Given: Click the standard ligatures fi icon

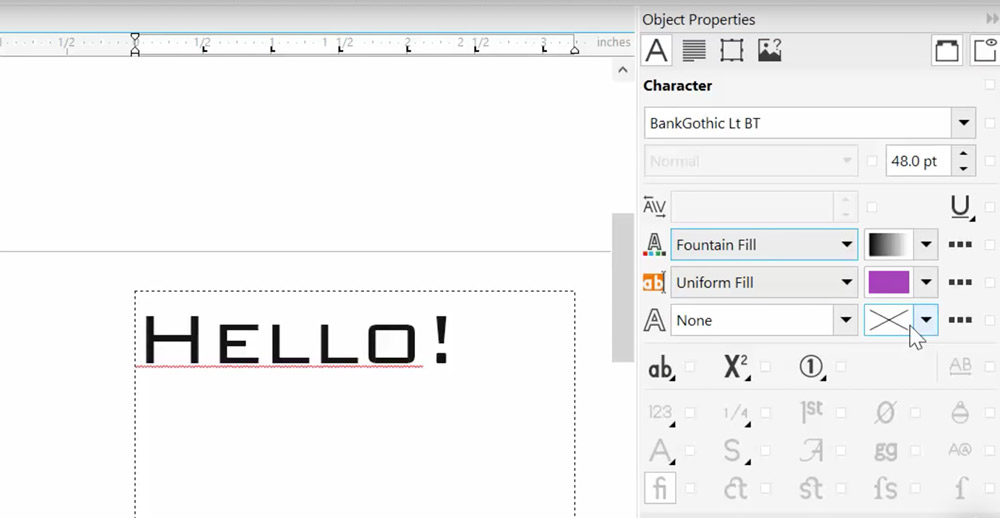Looking at the screenshot, I should point(660,489).
